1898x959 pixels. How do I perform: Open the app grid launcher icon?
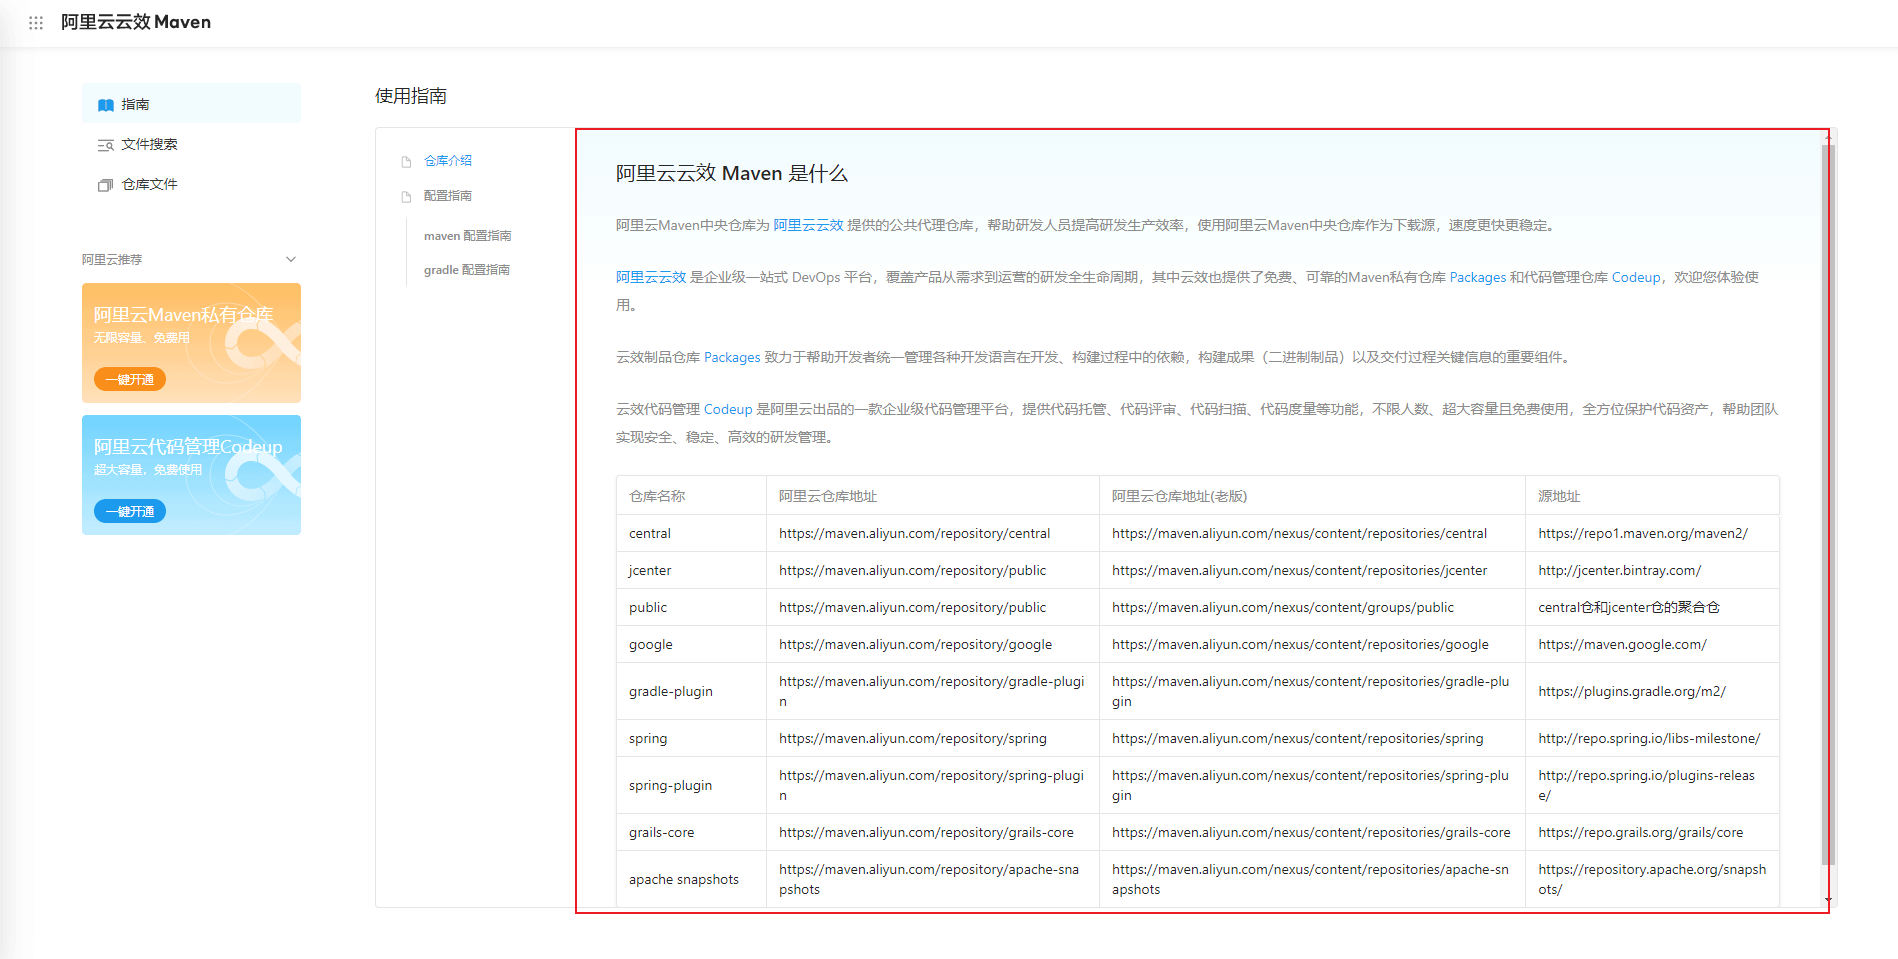tap(36, 22)
